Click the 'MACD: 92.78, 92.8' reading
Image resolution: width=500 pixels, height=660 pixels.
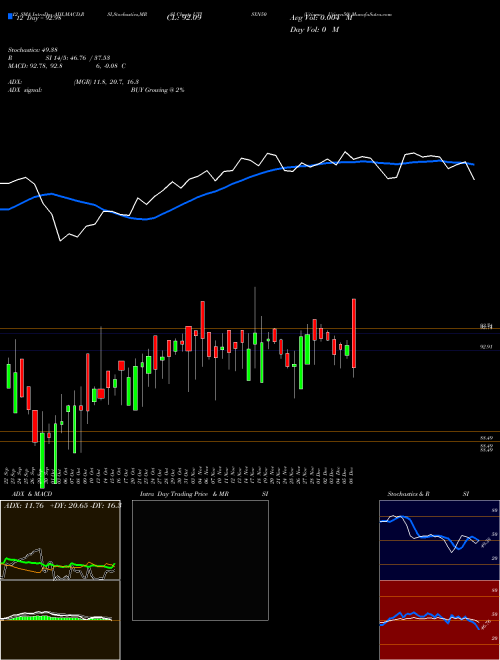tap(35, 66)
